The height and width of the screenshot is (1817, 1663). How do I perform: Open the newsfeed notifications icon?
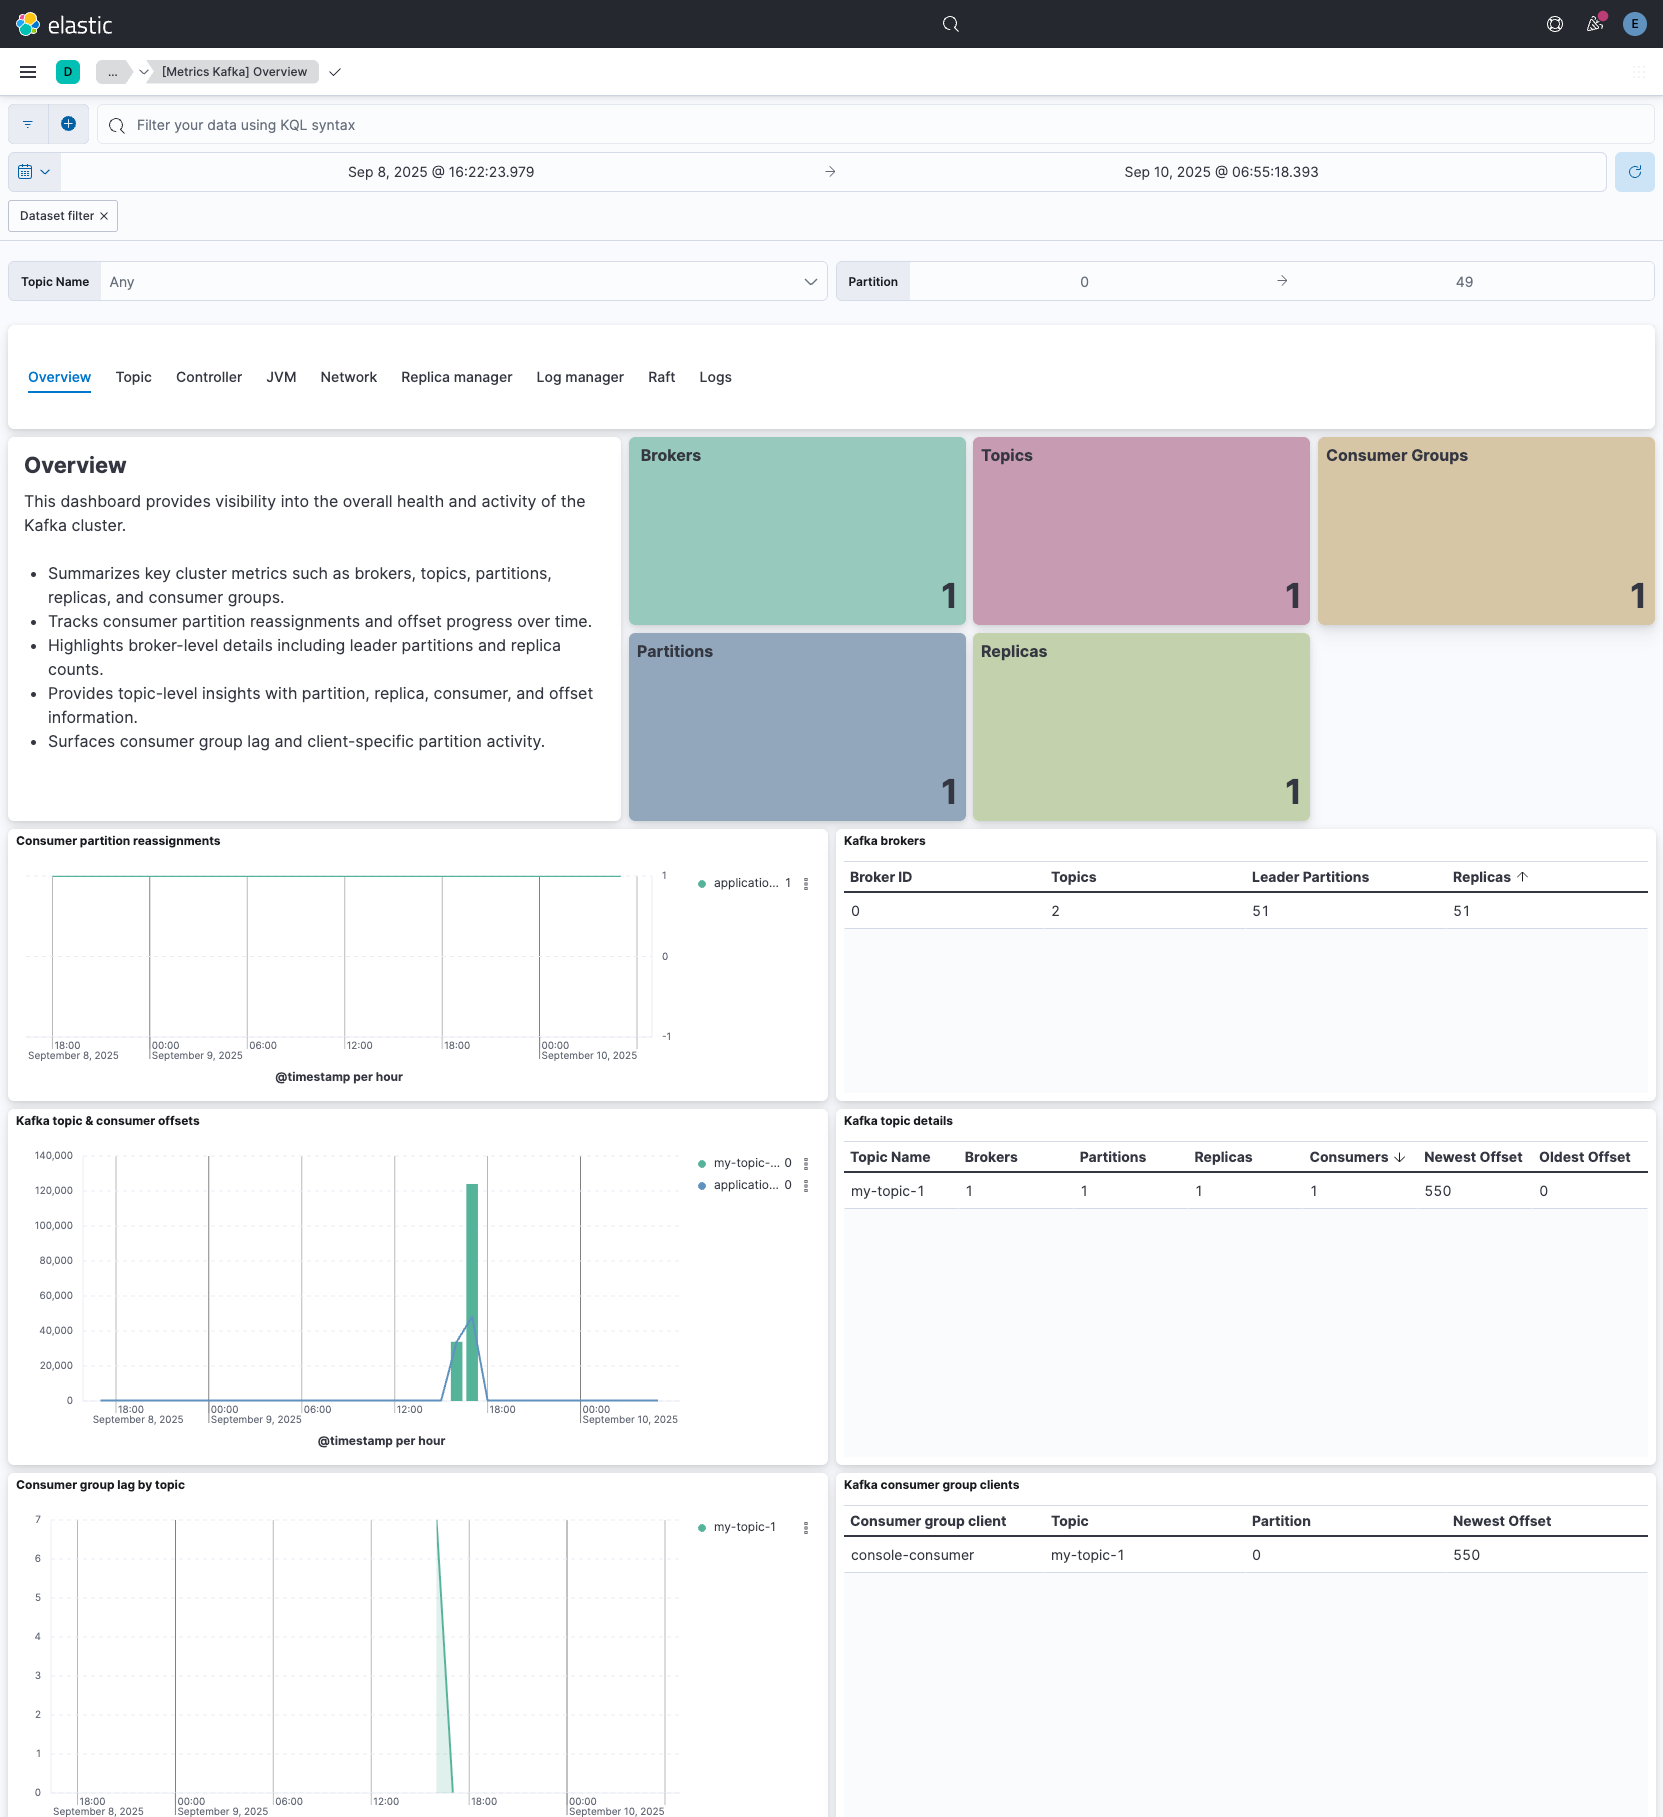[x=1594, y=24]
